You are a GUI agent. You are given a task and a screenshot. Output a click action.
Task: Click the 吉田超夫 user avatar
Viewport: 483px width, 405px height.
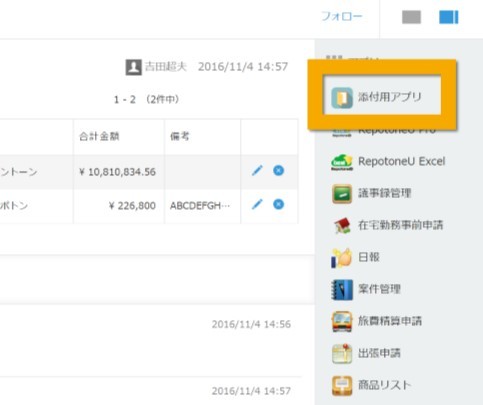pyautogui.click(x=134, y=67)
